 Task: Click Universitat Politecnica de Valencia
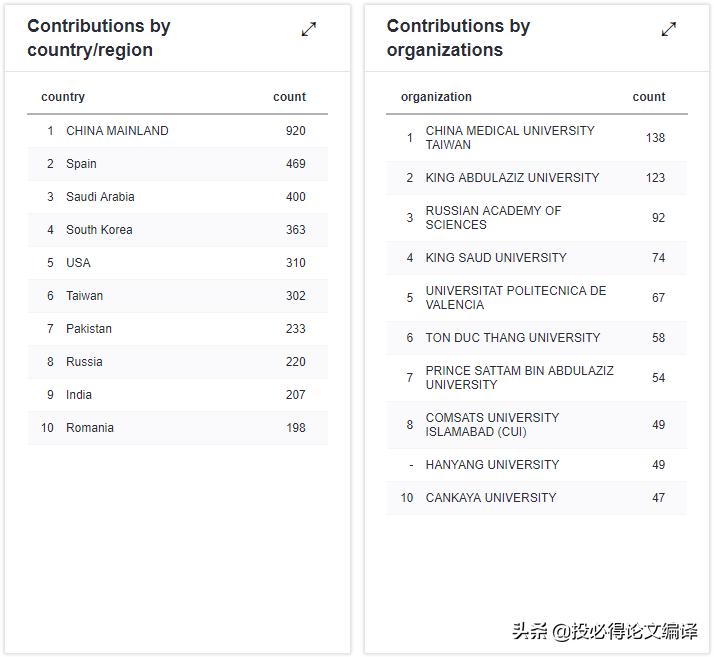(x=515, y=298)
